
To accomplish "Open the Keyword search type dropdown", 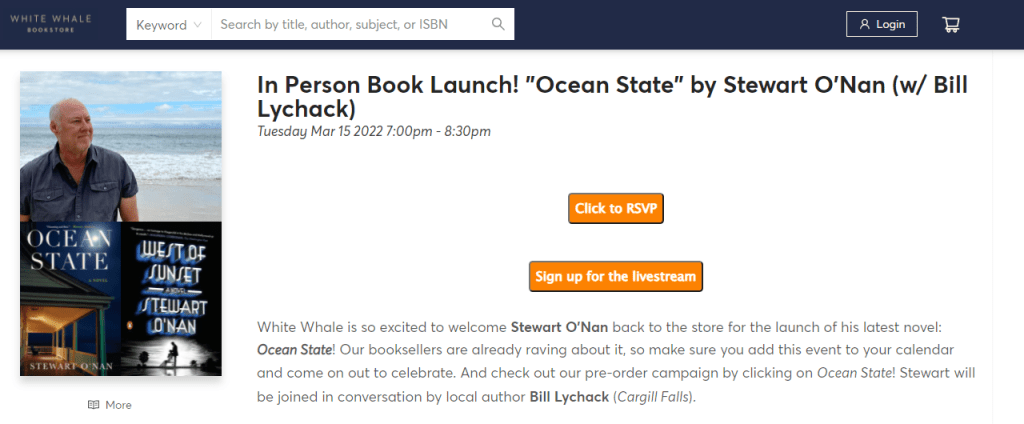I will [x=168, y=25].
